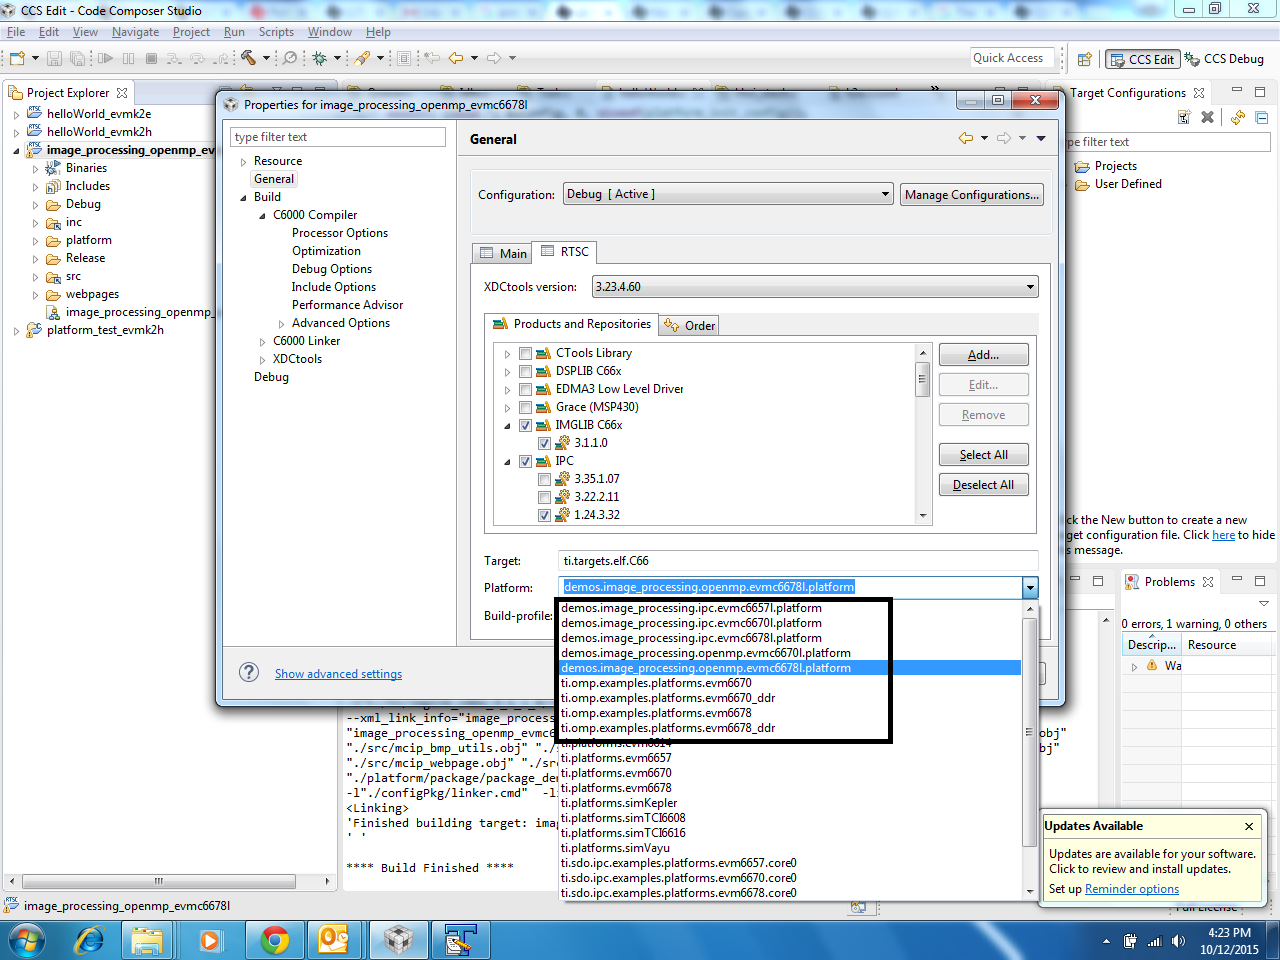This screenshot has height=960, width=1280.
Task: Click New Target Configuration icon
Action: tap(1184, 117)
